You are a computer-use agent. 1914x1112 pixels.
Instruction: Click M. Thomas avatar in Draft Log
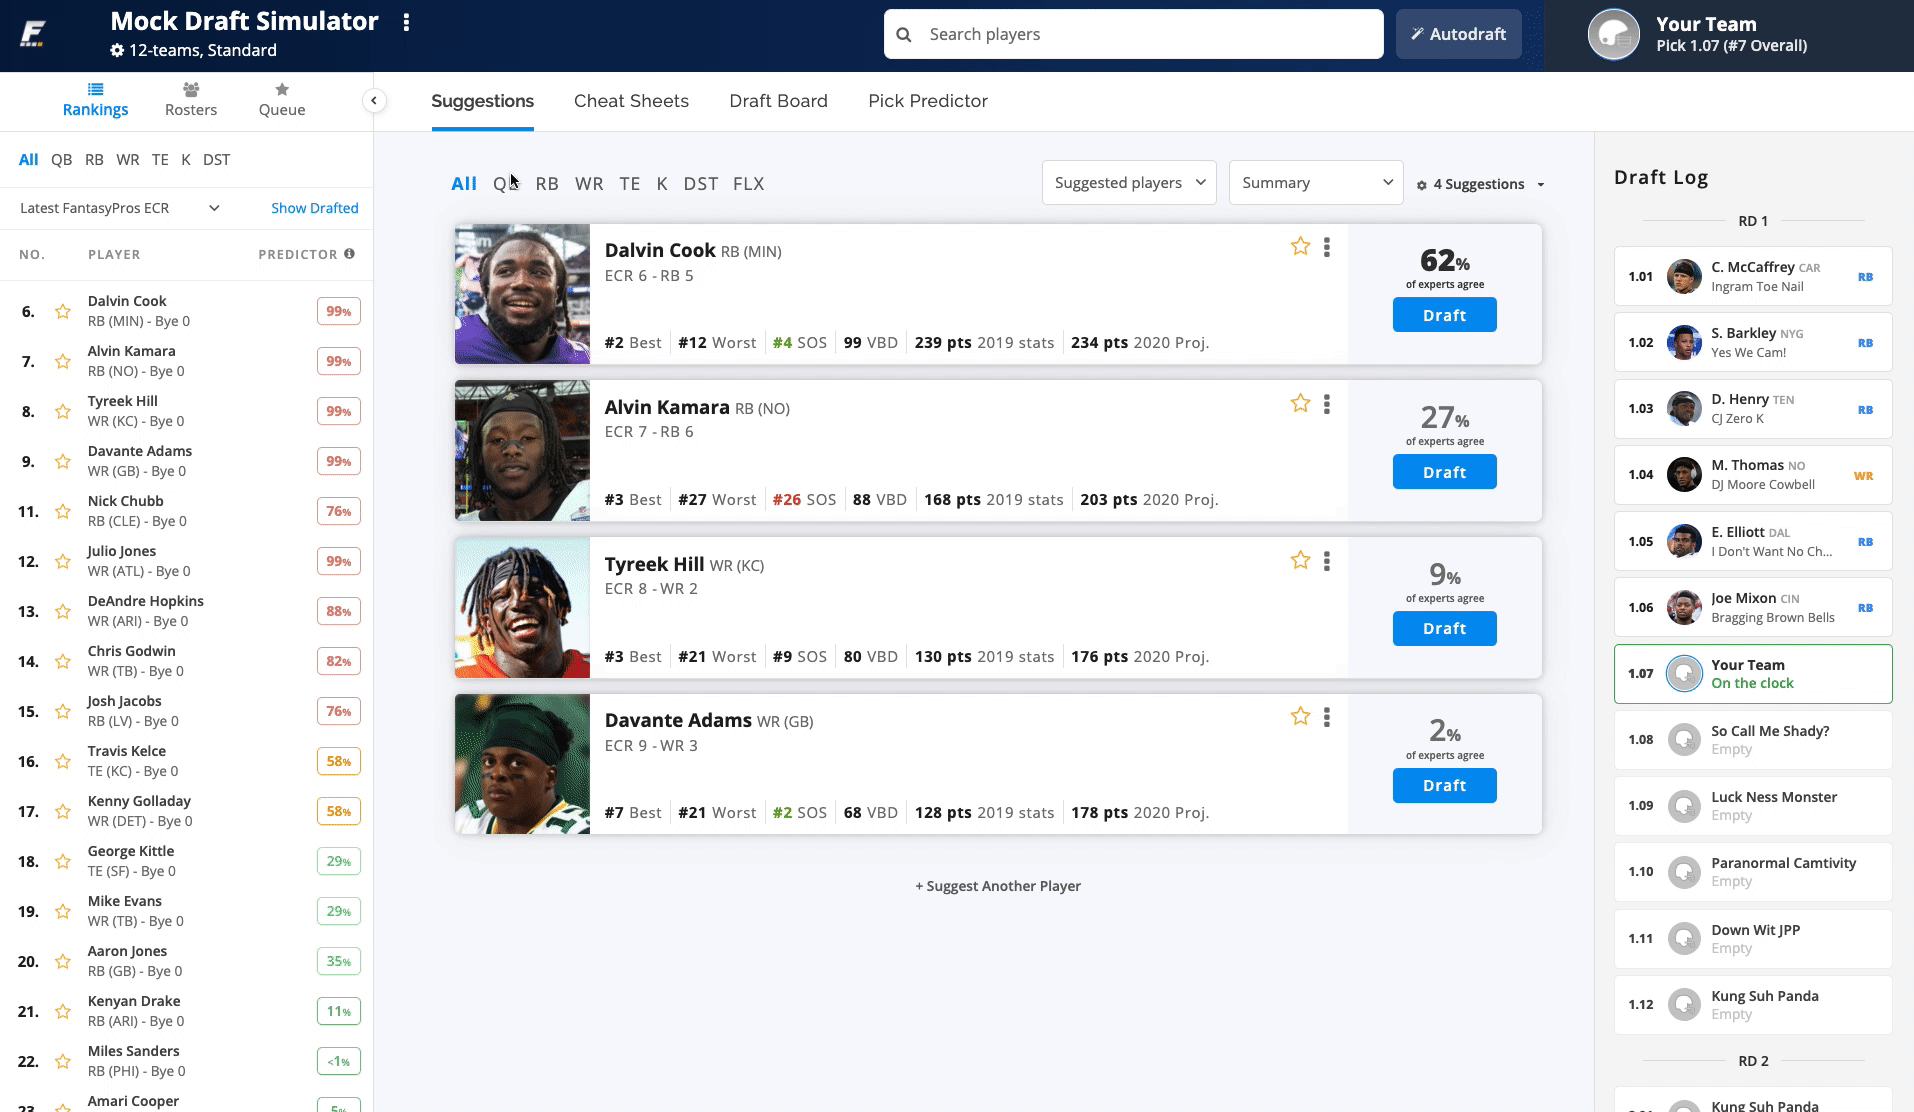pos(1684,474)
